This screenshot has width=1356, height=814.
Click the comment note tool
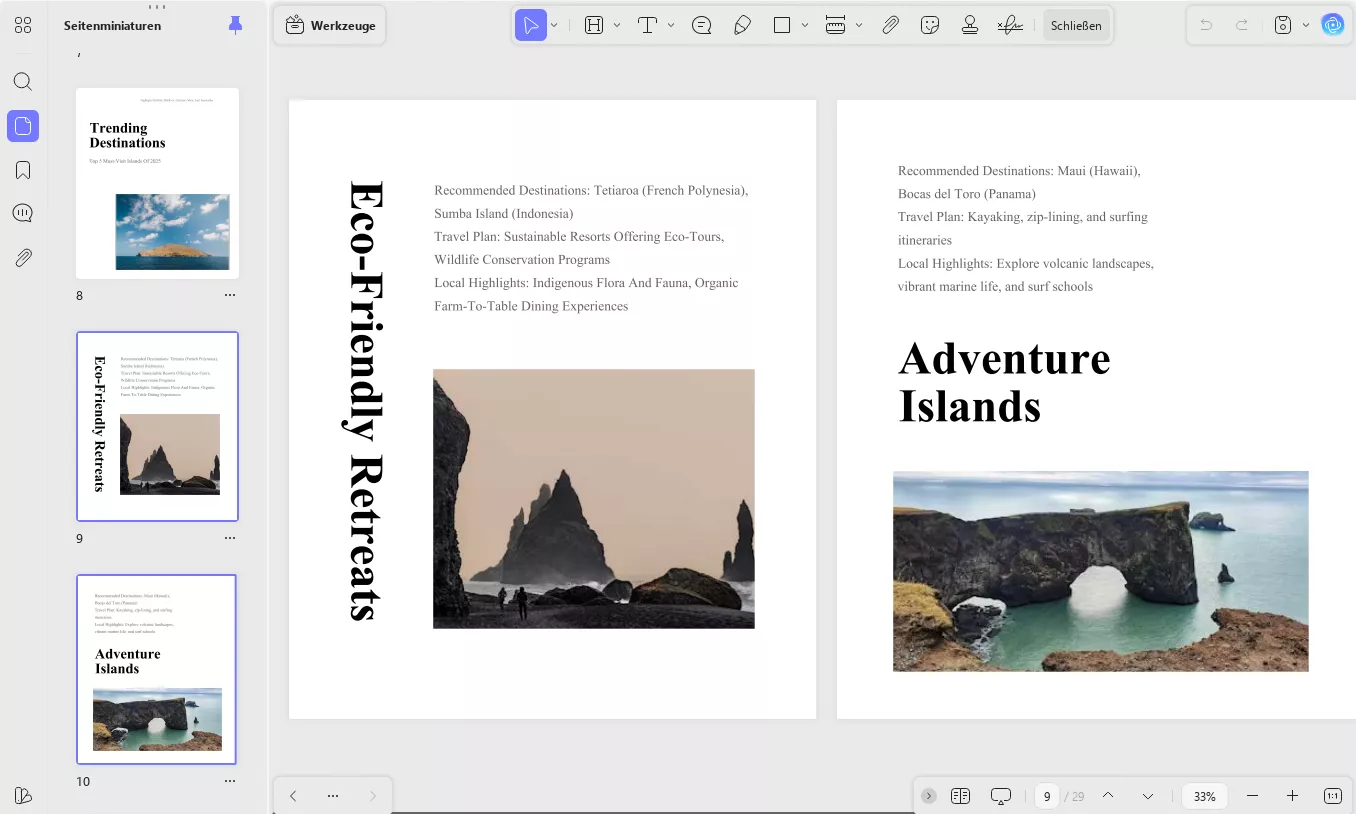(x=702, y=26)
